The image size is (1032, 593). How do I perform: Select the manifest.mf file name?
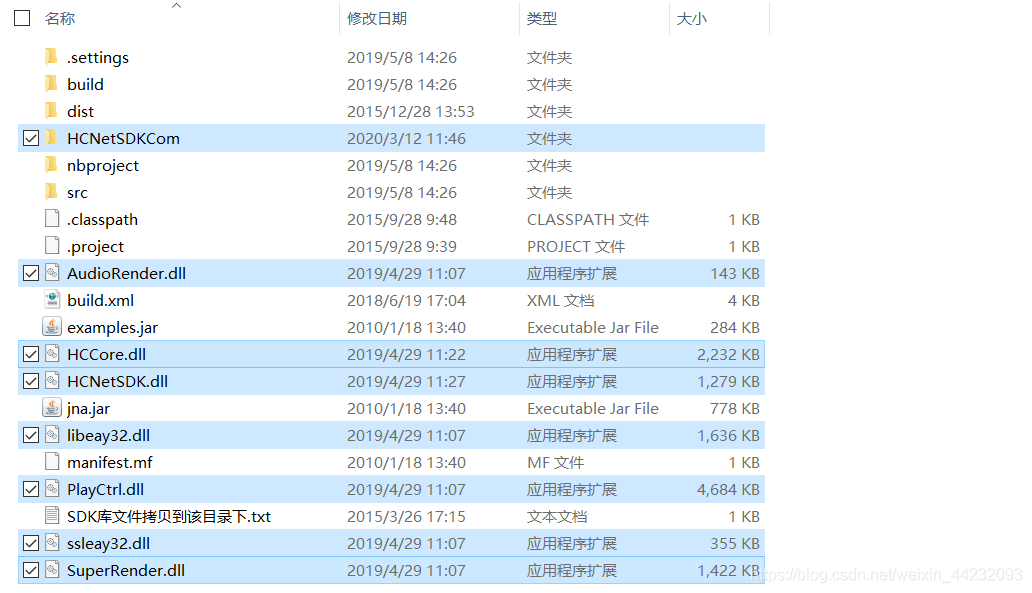pos(109,462)
